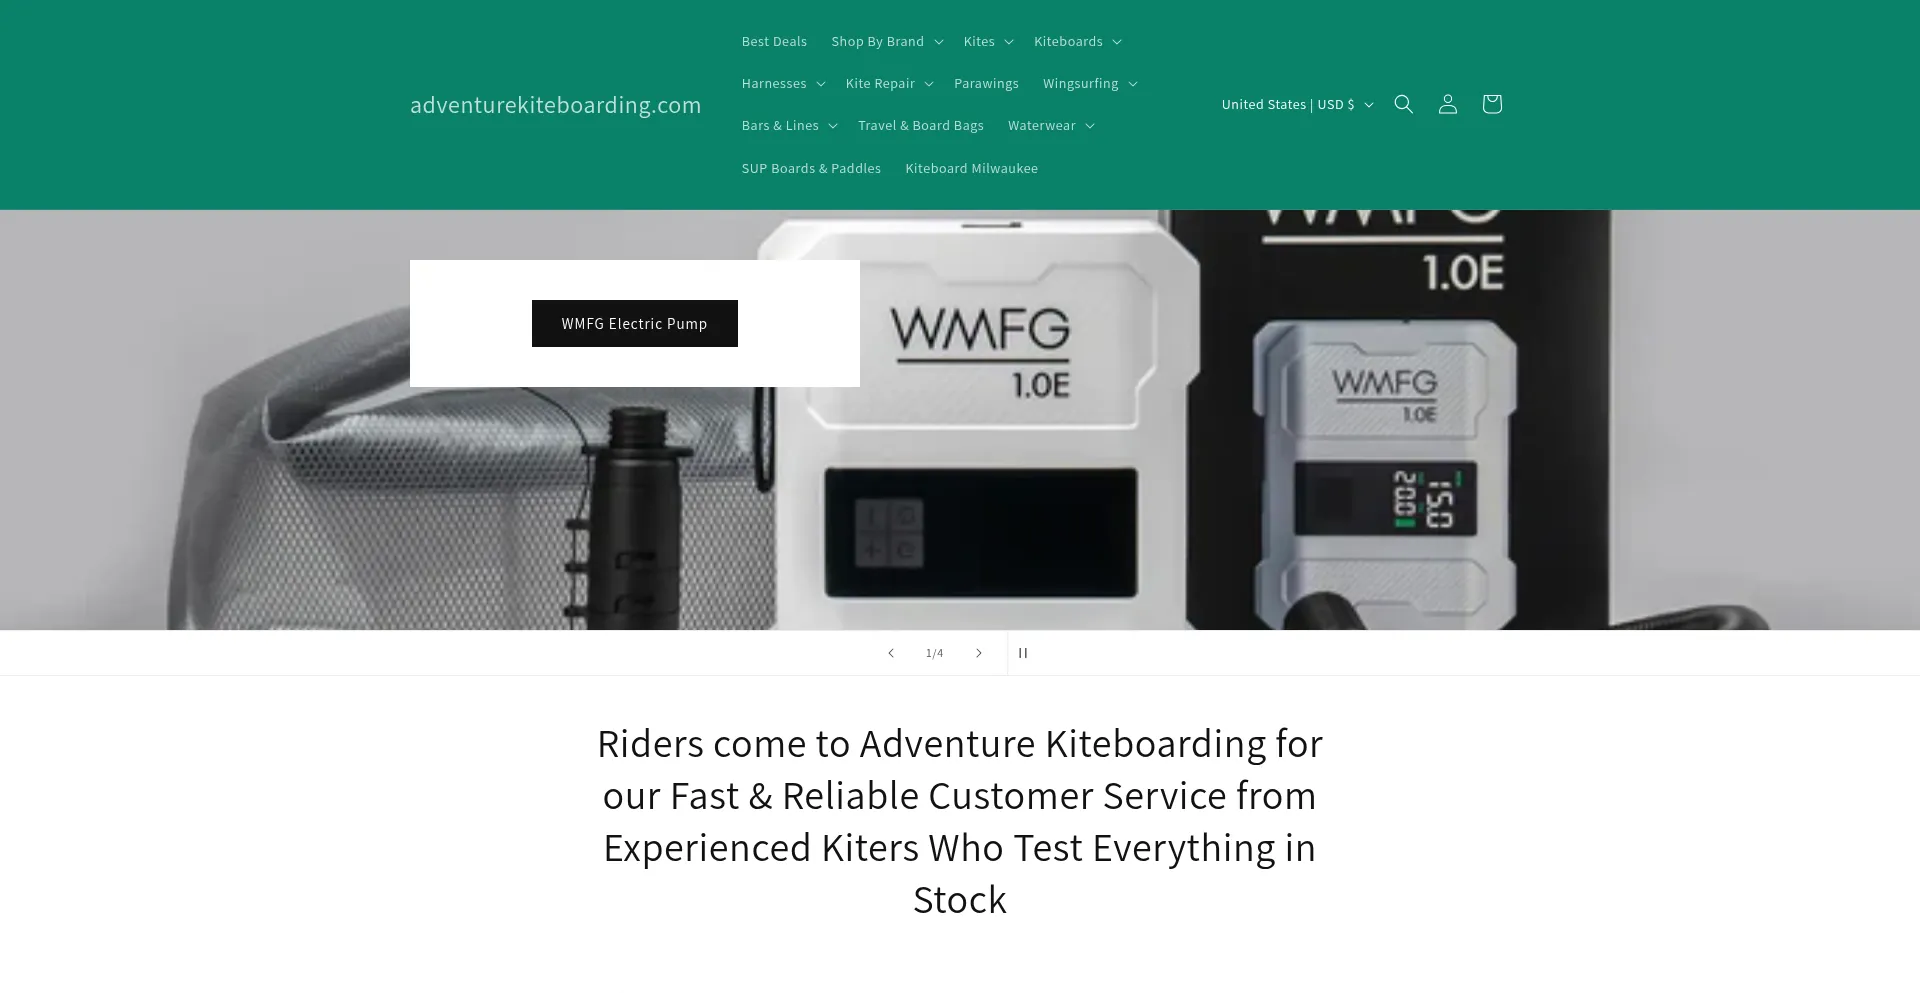1920x993 pixels.
Task: Open Travel & Board Bags page
Action: [x=921, y=125]
